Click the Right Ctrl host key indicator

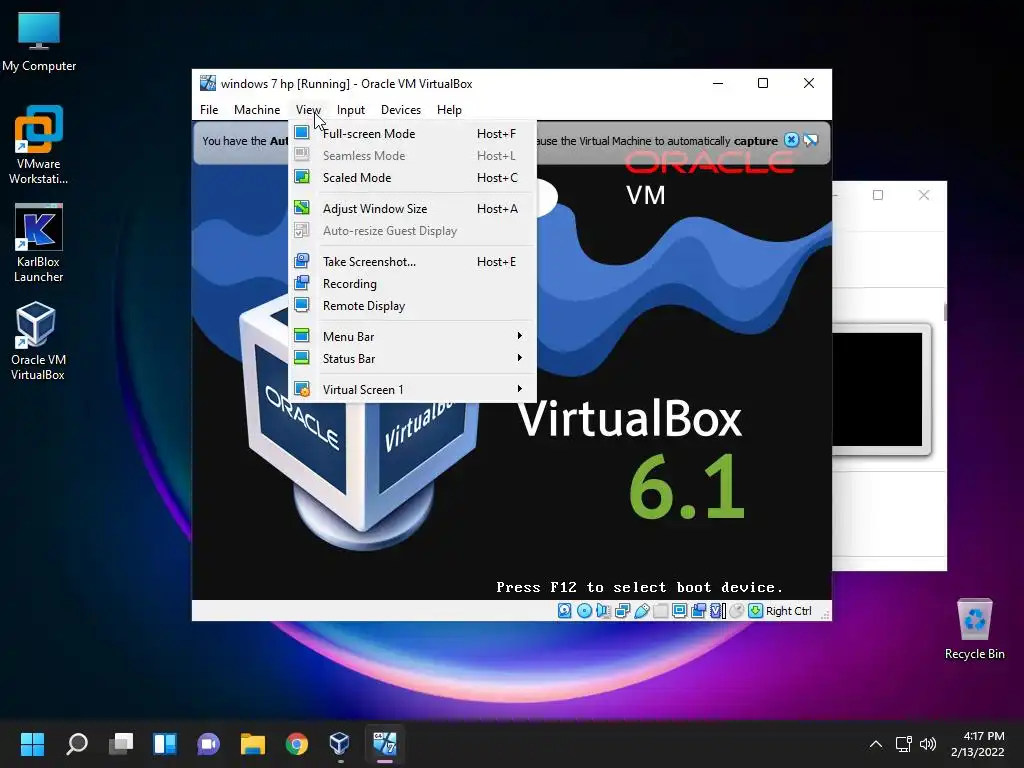pyautogui.click(x=788, y=611)
